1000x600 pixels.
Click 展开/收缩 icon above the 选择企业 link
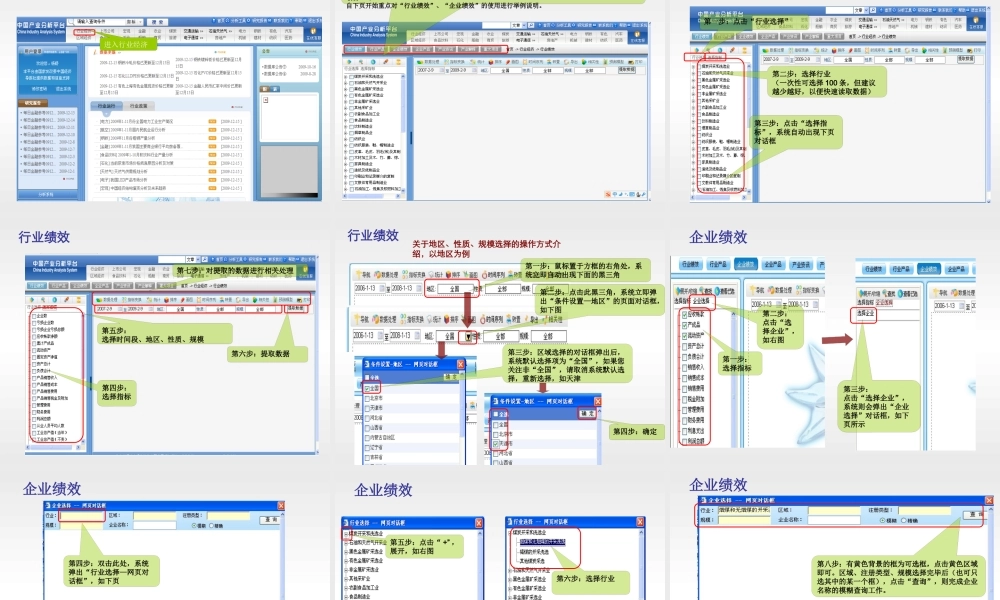869,293
